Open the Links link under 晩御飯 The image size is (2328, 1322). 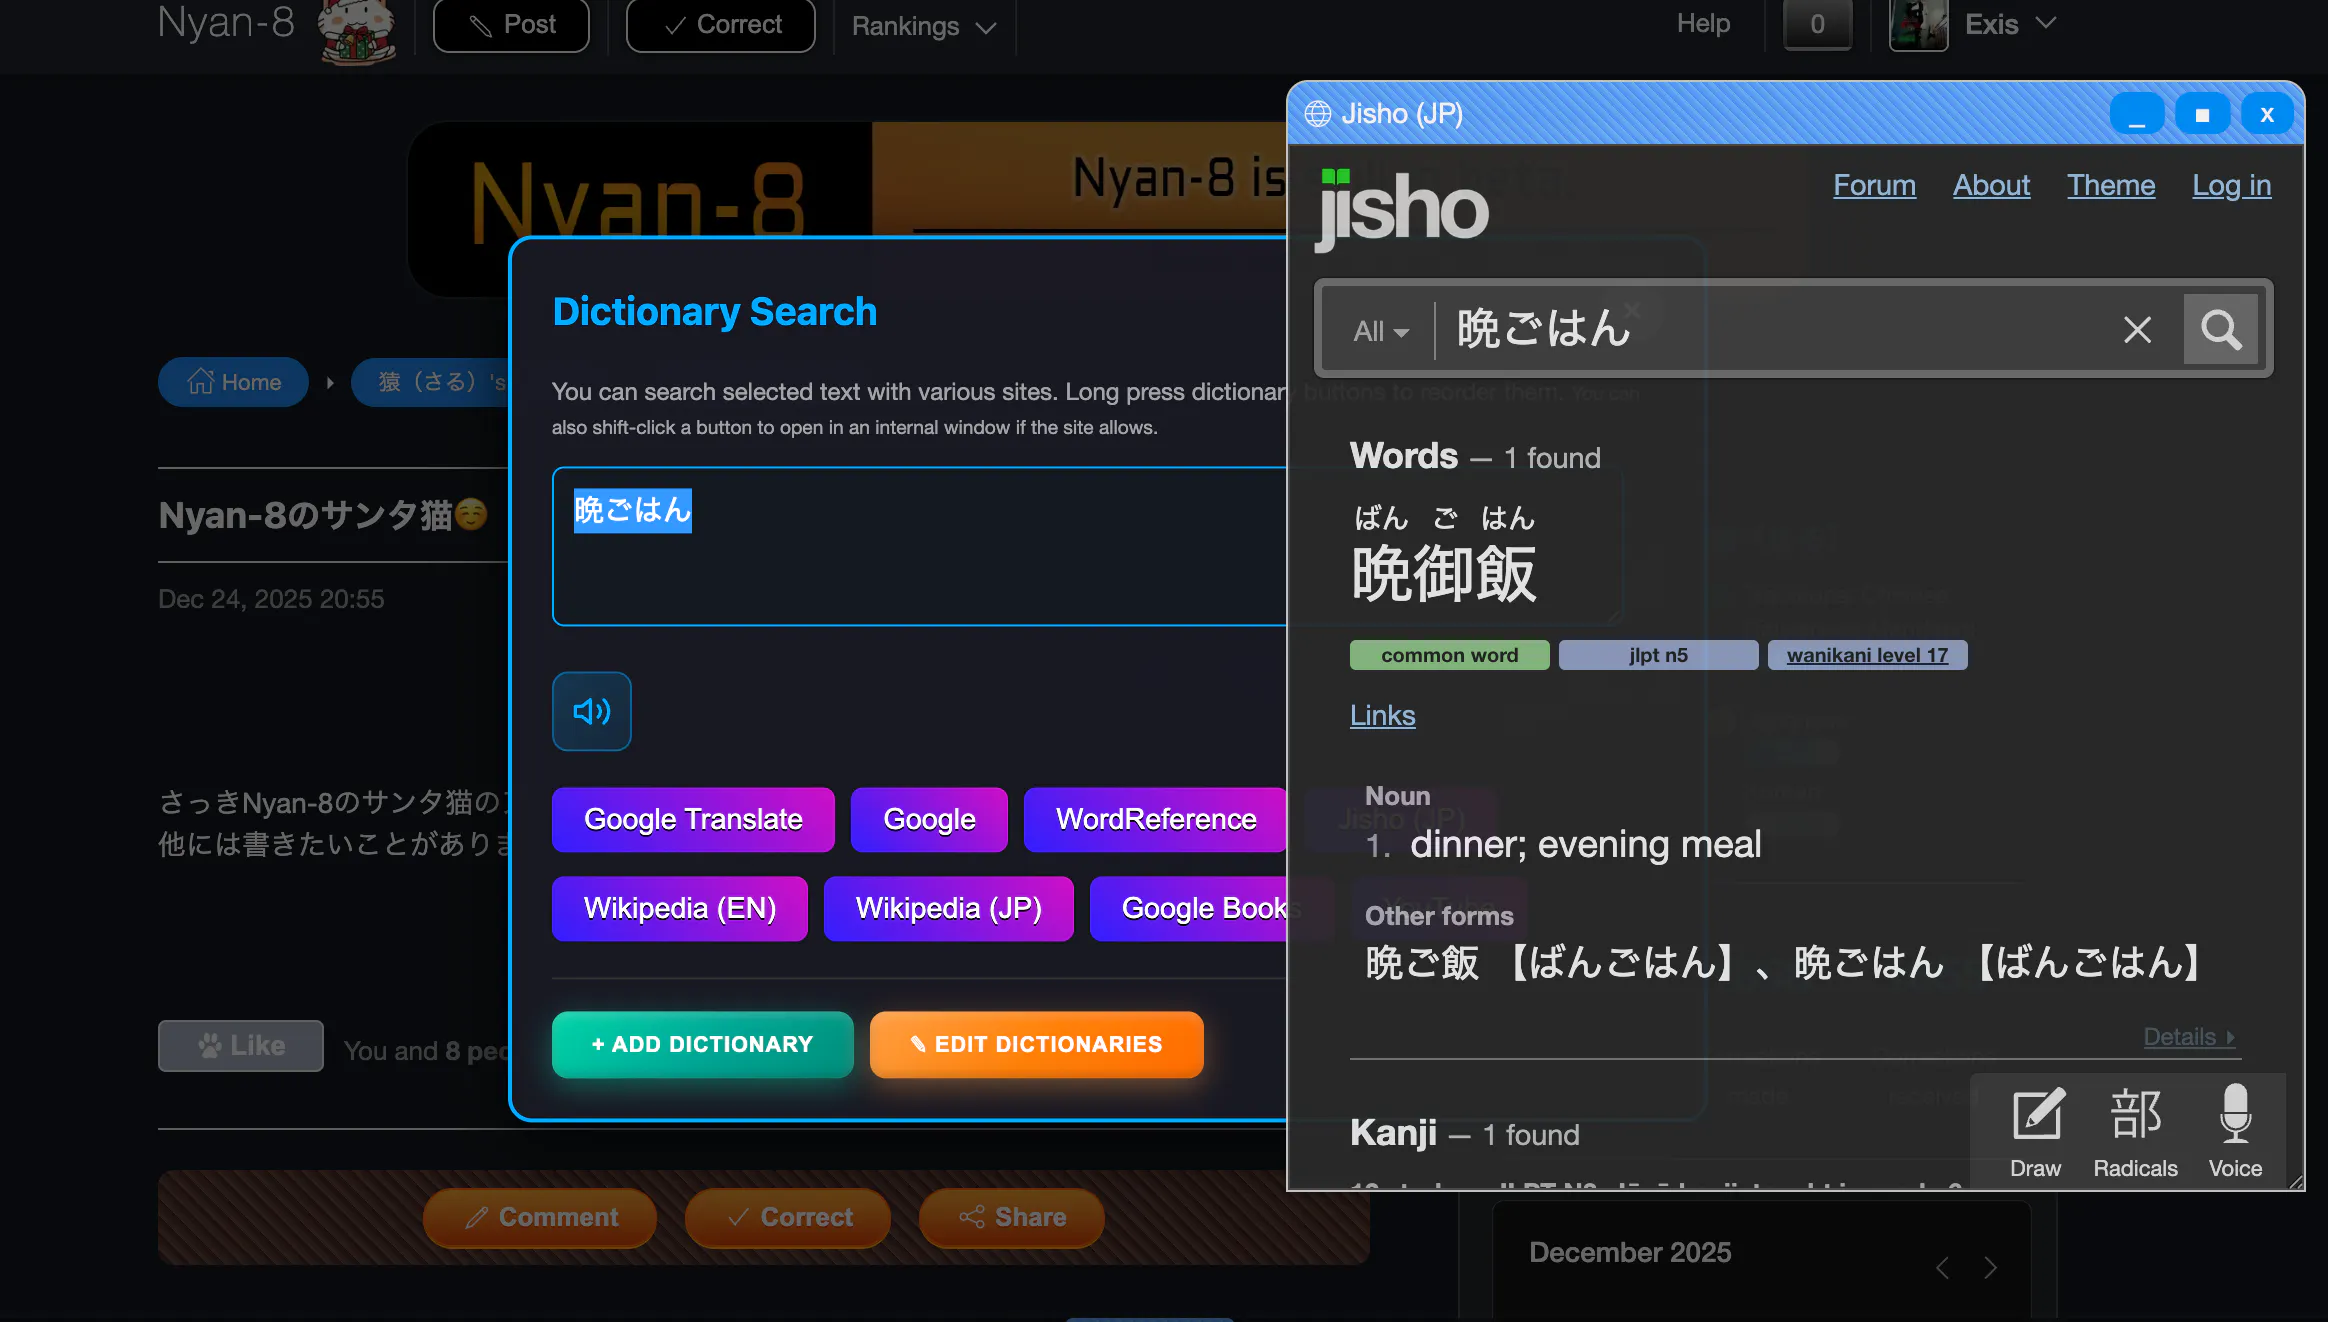pos(1382,715)
